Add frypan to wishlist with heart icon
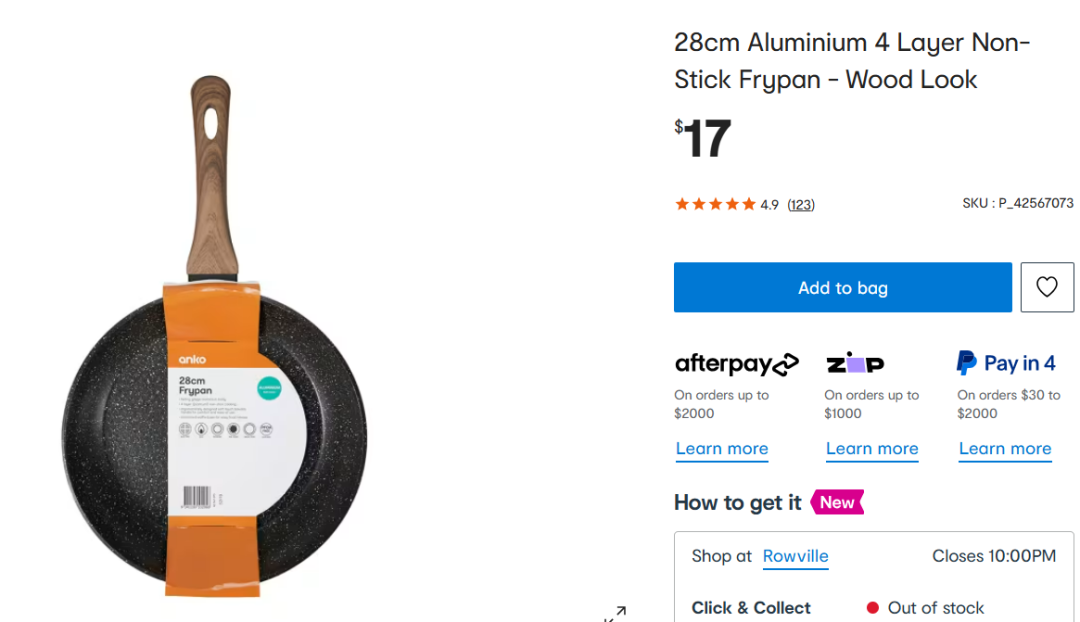 click(x=1046, y=288)
